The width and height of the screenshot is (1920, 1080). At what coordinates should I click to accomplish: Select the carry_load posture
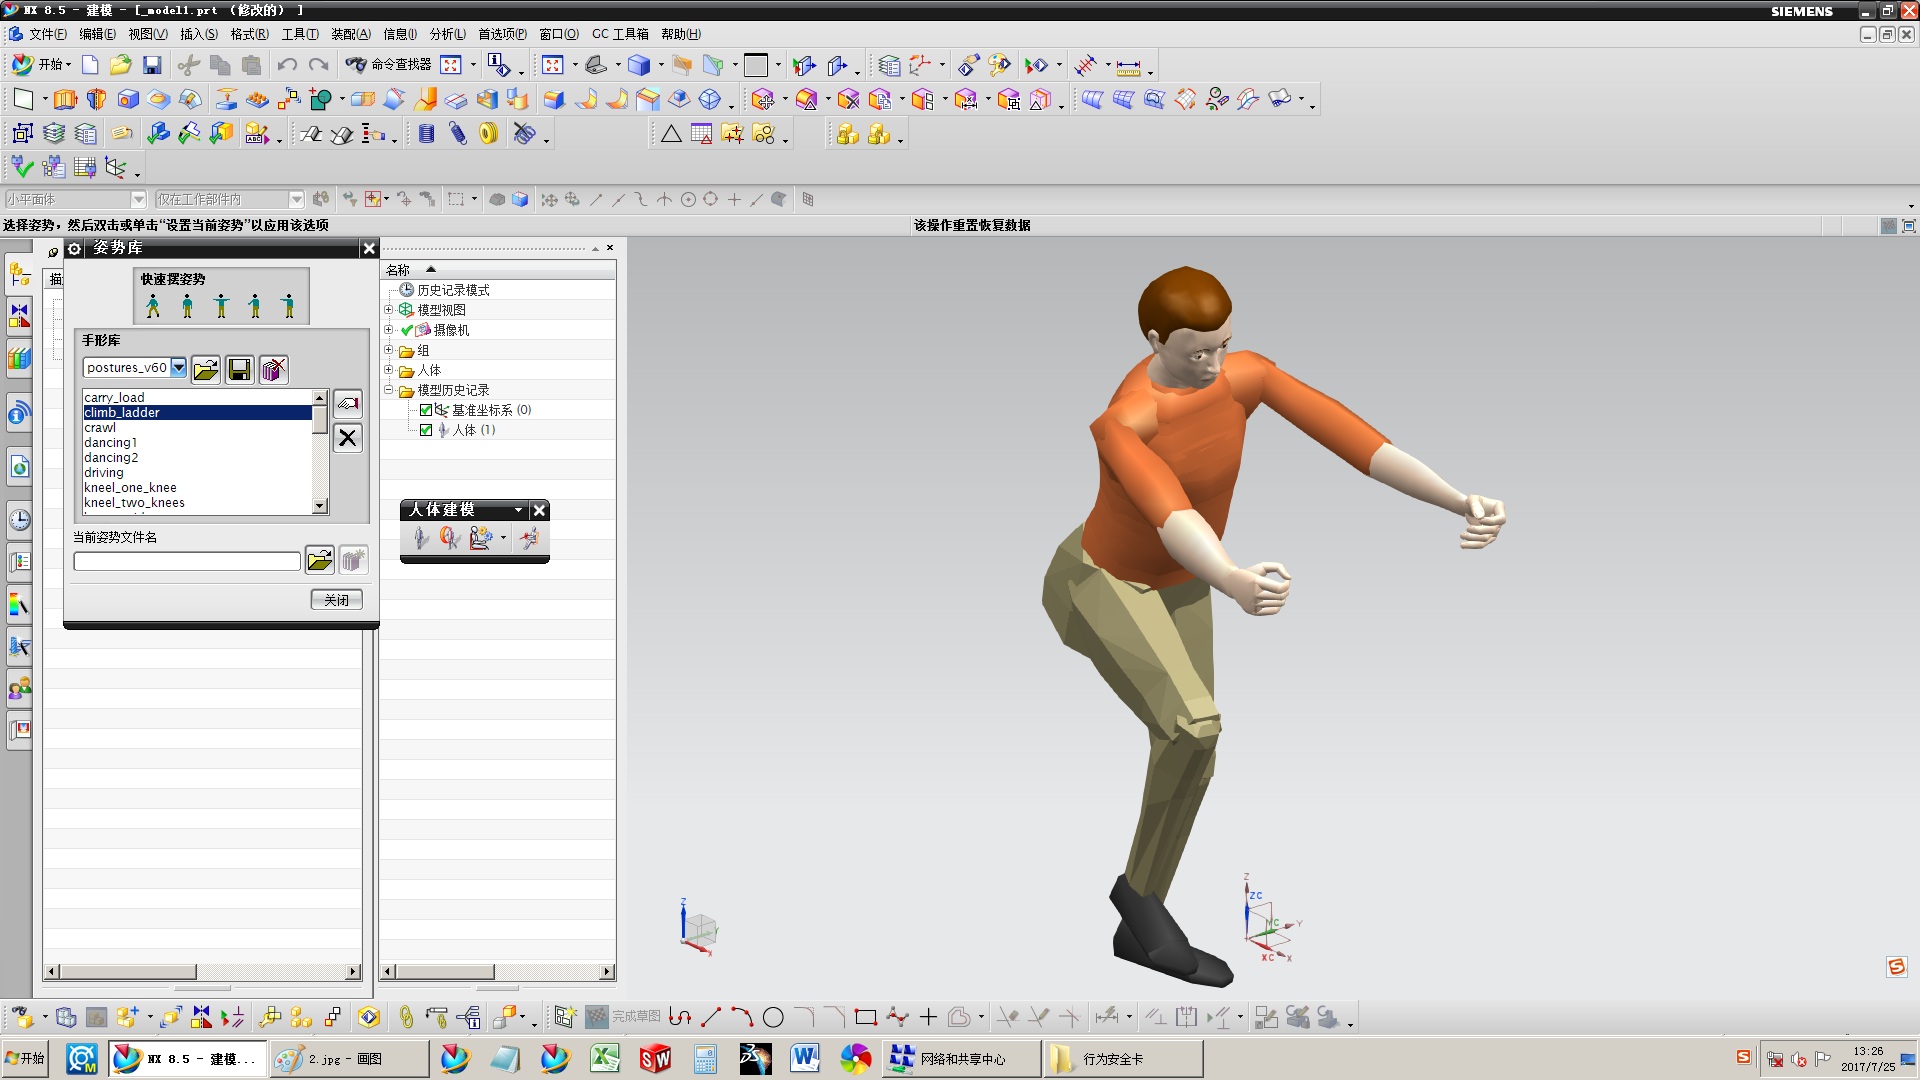198,398
